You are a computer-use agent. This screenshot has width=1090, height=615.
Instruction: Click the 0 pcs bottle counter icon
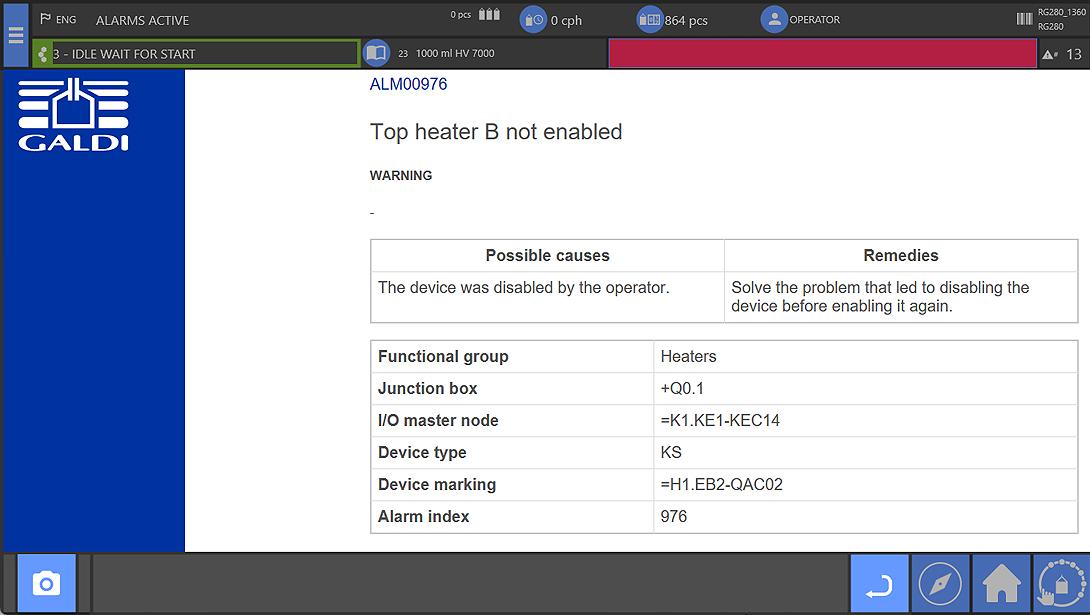pos(489,15)
